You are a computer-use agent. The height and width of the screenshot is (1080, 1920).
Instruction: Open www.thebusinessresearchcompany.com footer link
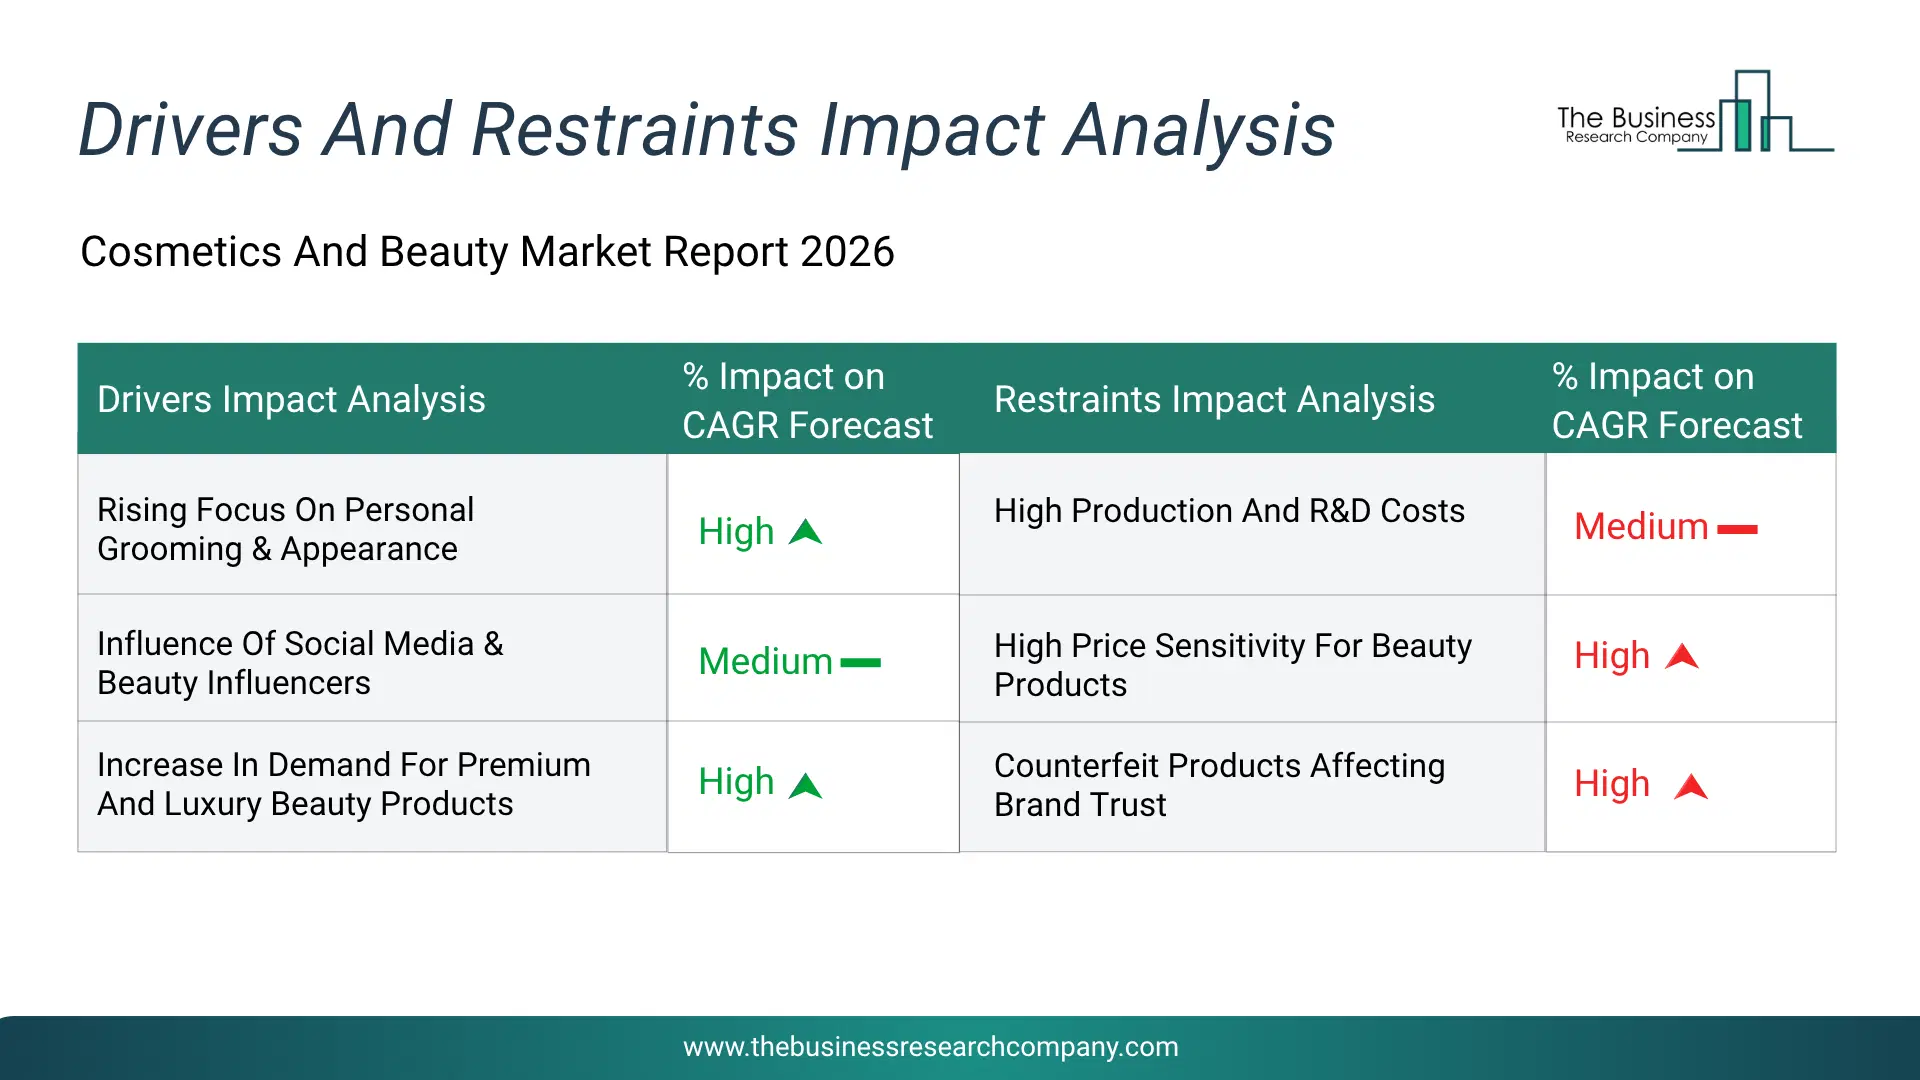pos(930,1047)
